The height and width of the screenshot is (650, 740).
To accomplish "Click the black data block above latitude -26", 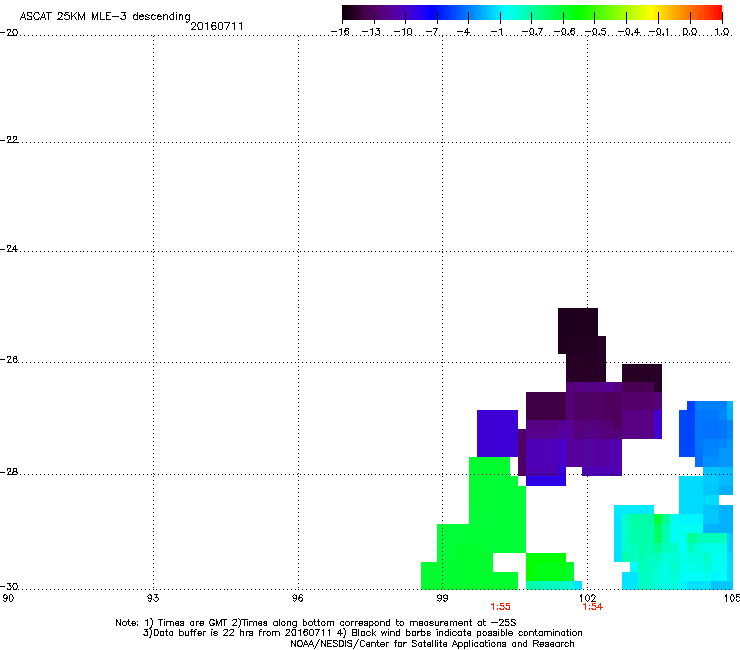I will [582, 345].
